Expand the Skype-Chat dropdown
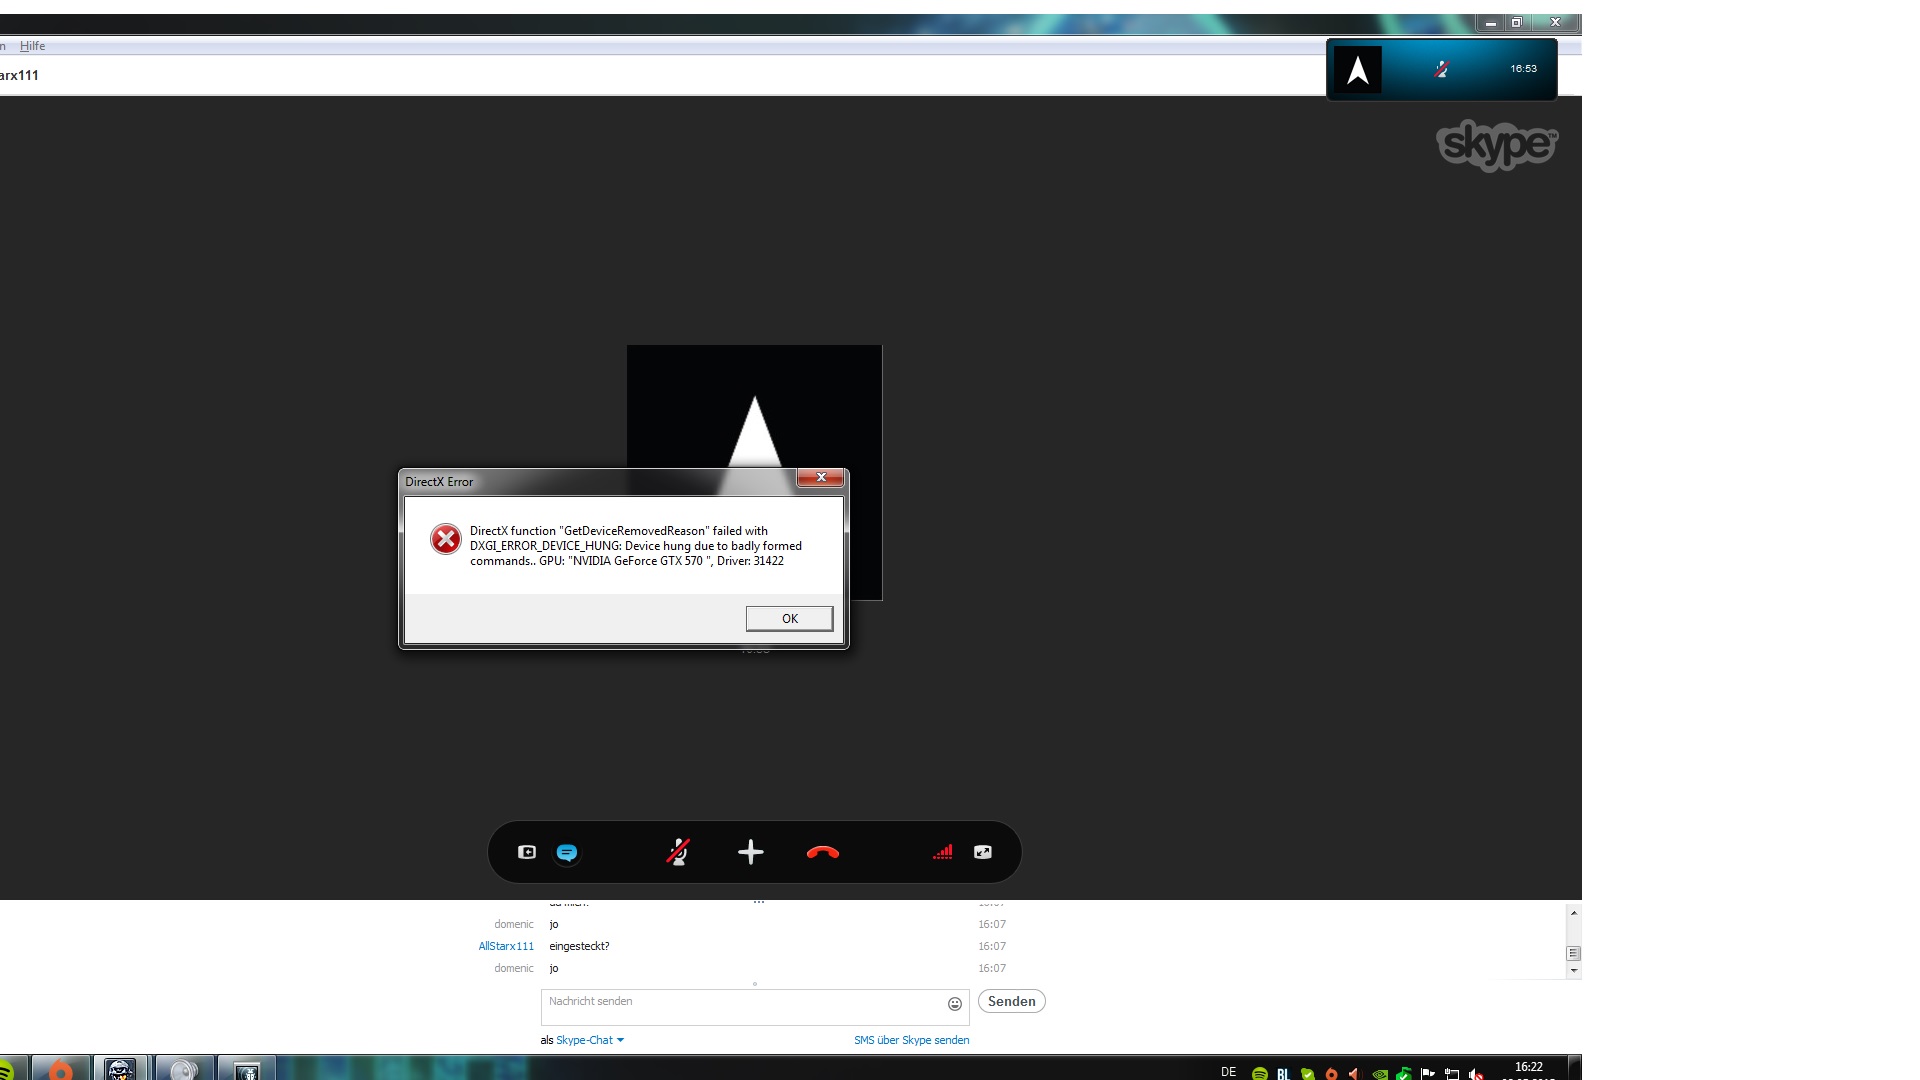 pos(590,1040)
